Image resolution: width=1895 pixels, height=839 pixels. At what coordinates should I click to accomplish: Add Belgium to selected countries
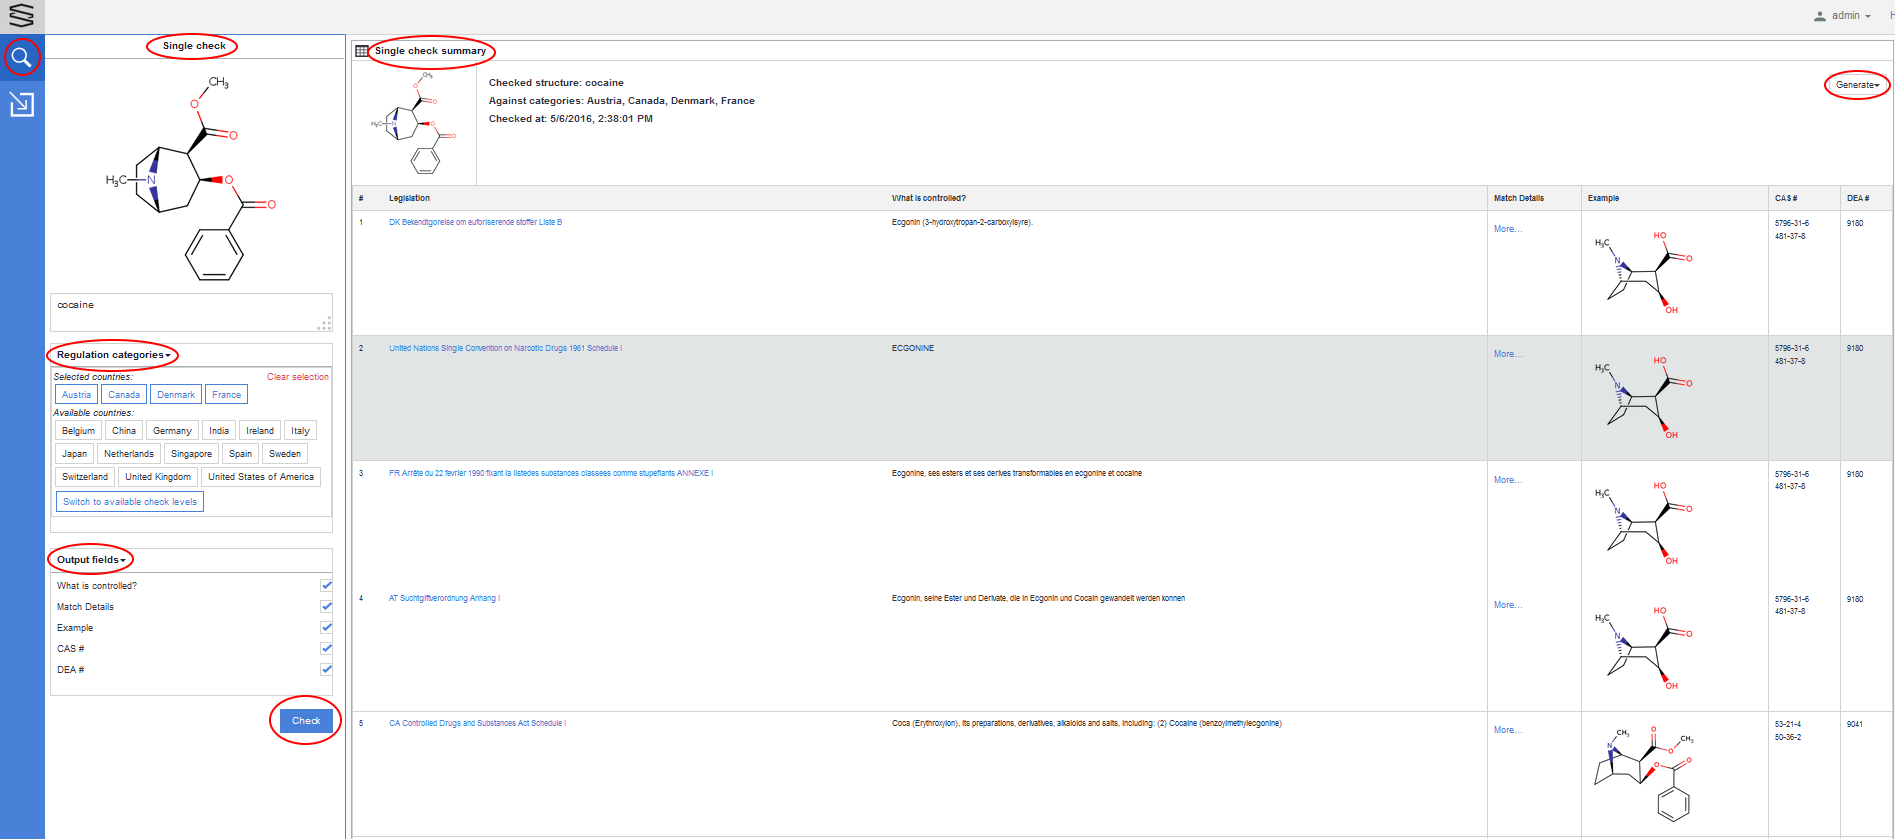pyautogui.click(x=78, y=430)
